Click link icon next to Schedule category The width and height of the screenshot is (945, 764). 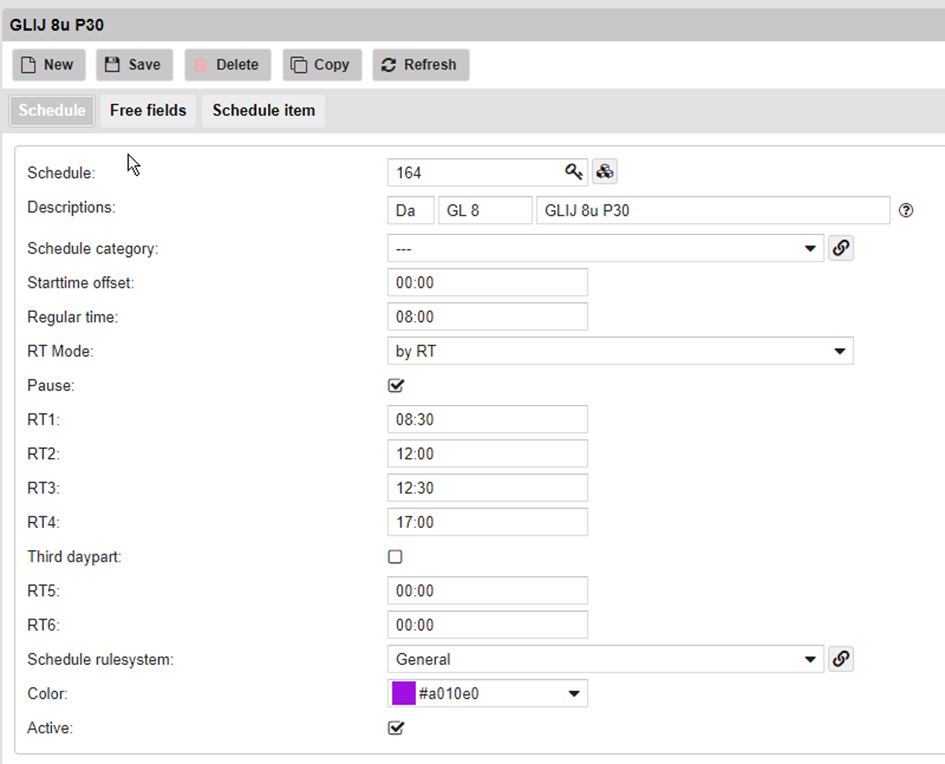[x=841, y=248]
